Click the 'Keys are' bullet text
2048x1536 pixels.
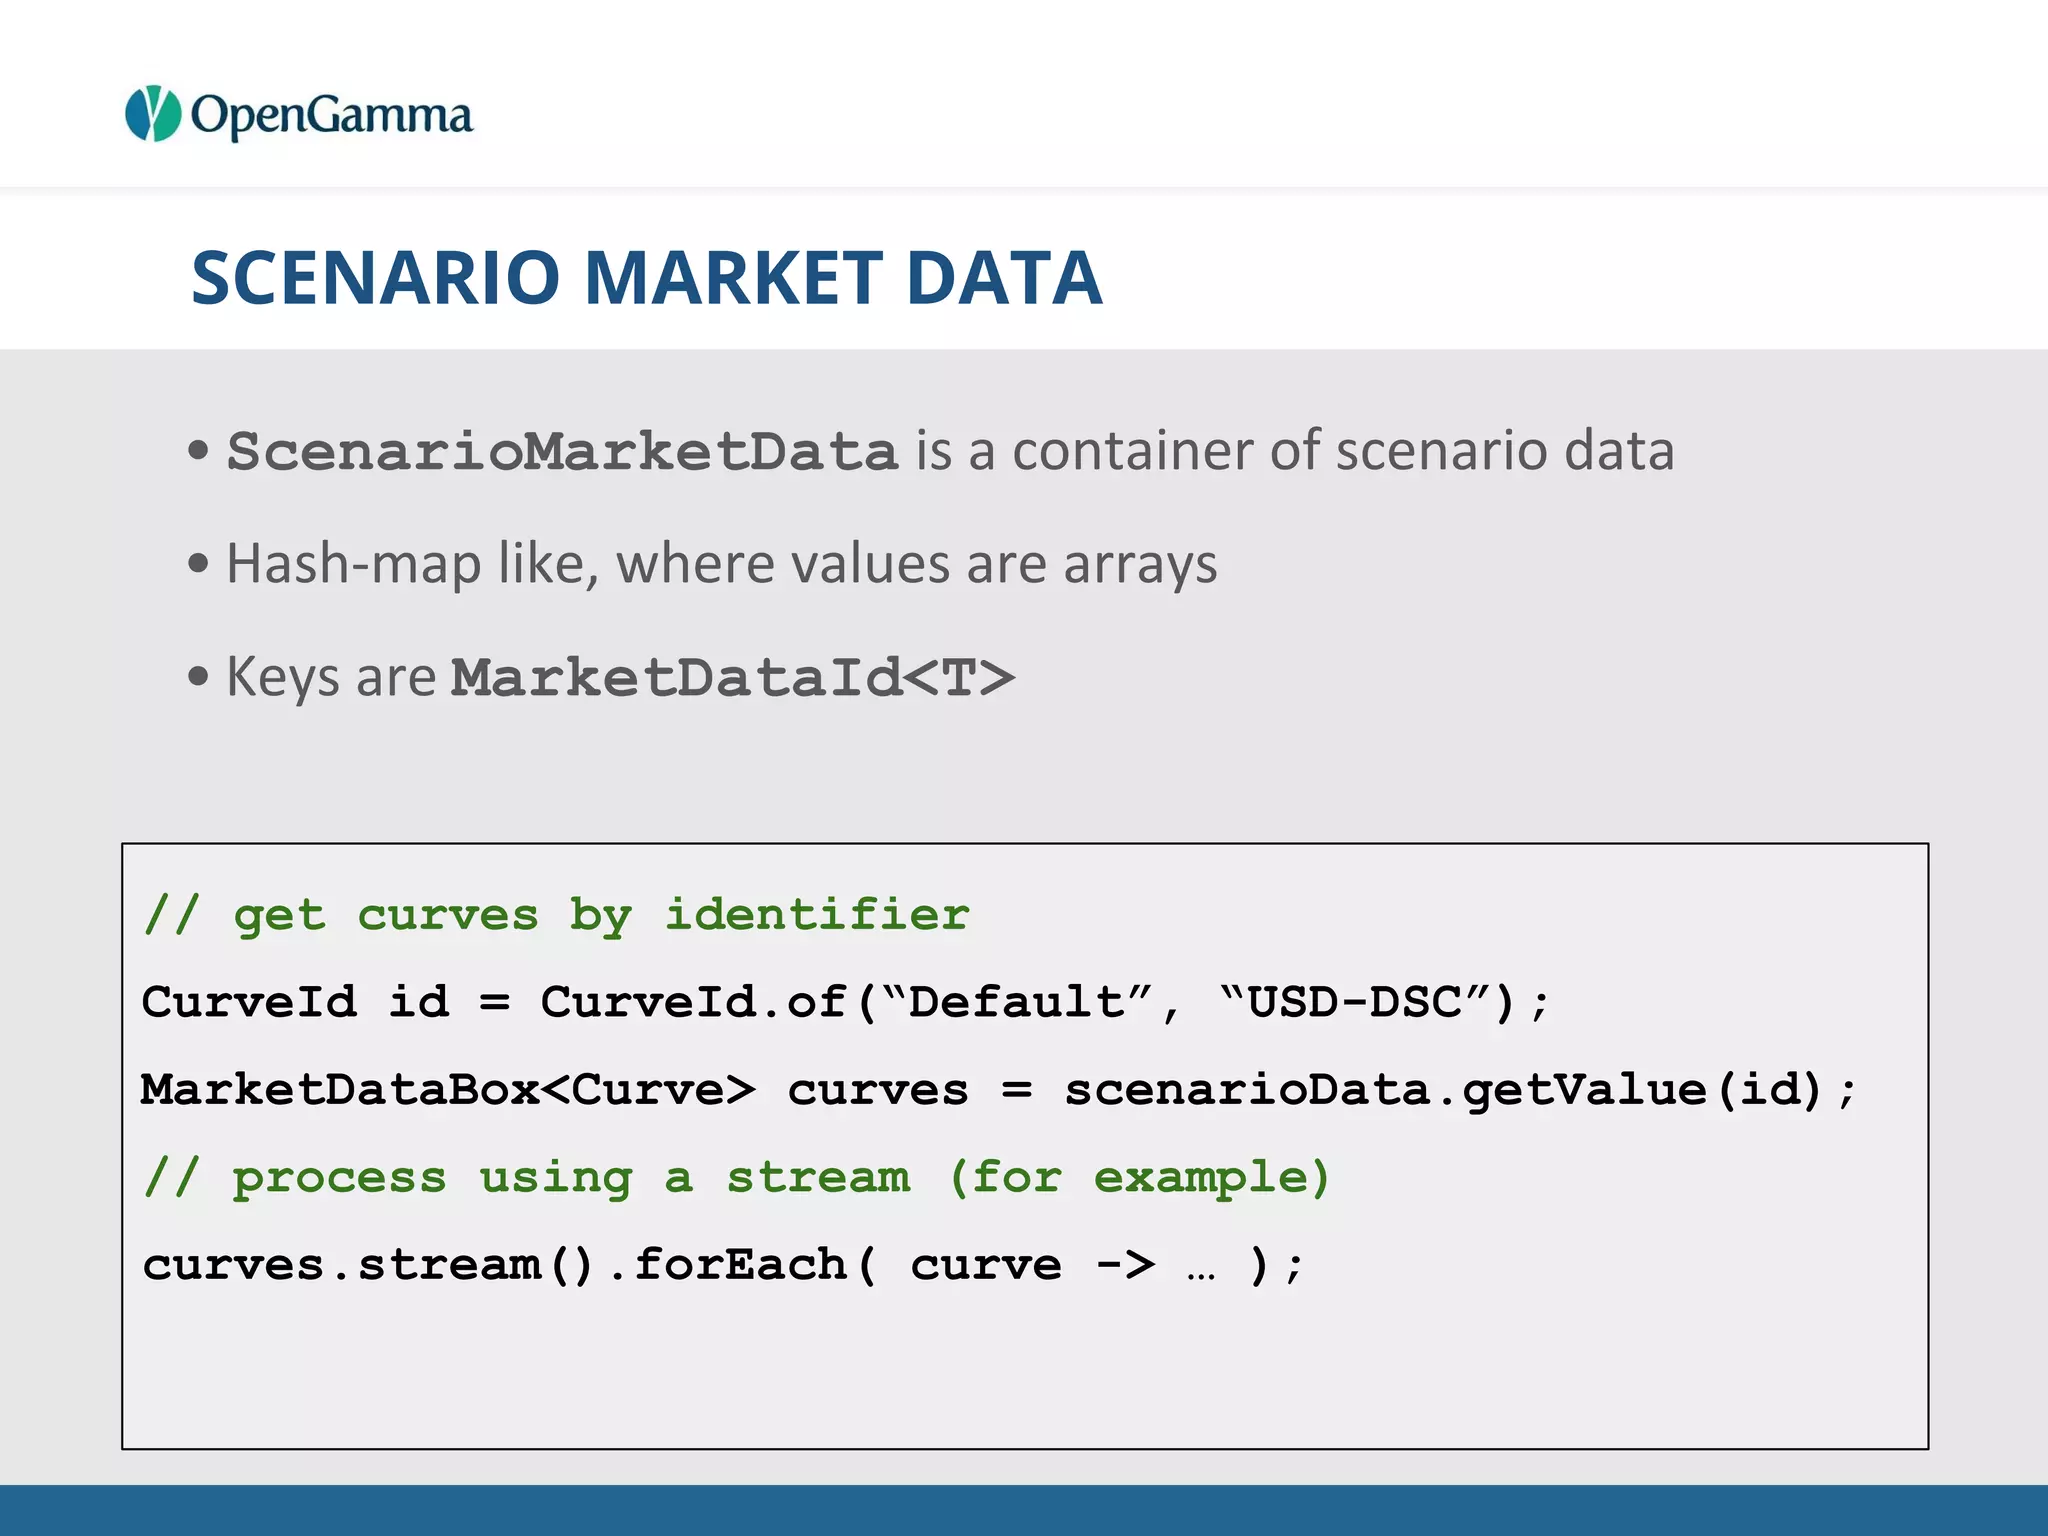tap(331, 677)
